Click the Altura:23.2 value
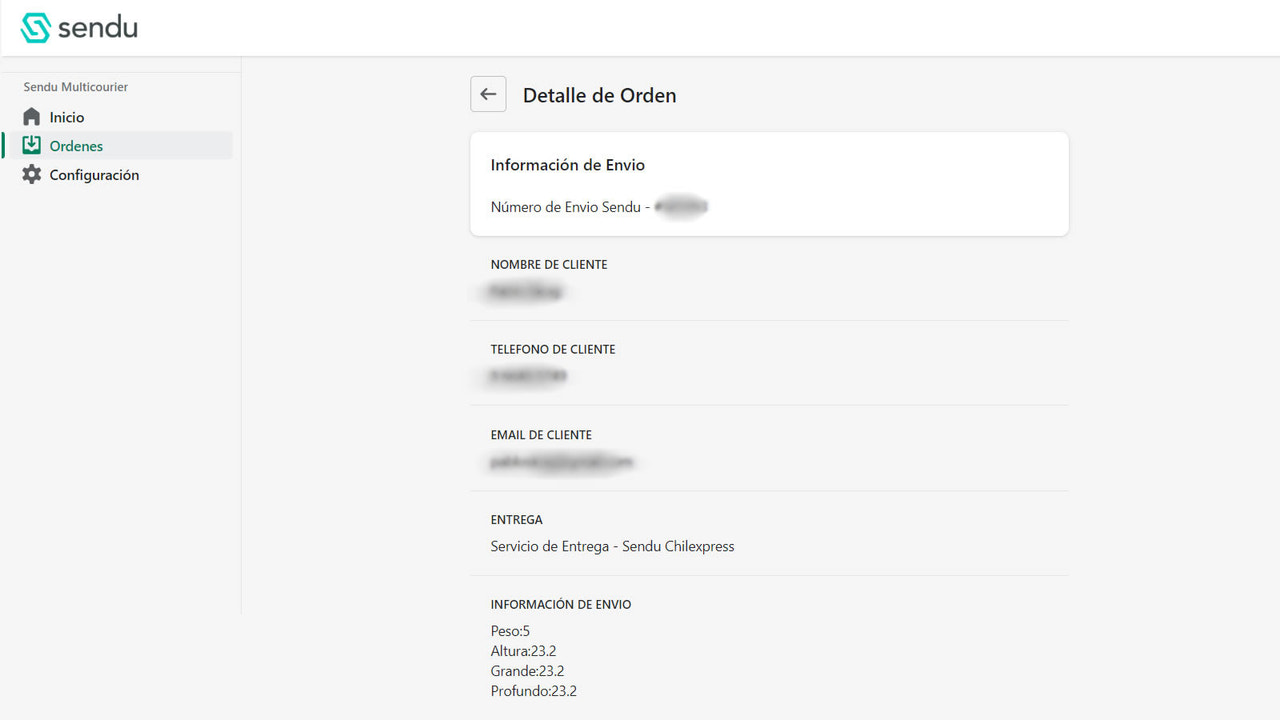Image resolution: width=1280 pixels, height=720 pixels. (524, 651)
